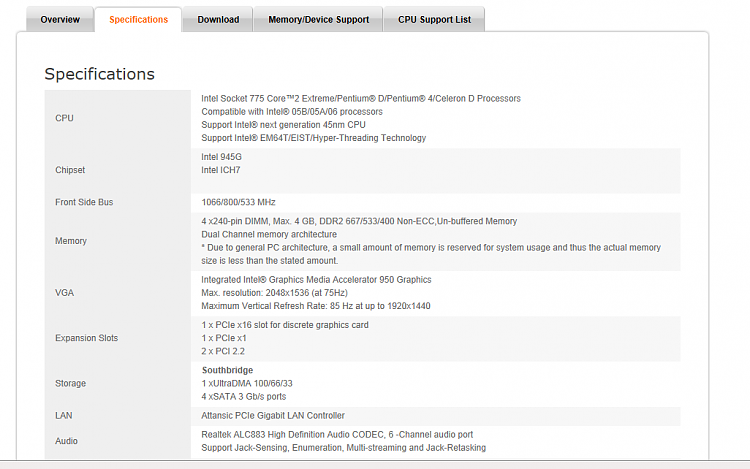The height and width of the screenshot is (469, 750).
Task: Click the 'Due to general PC architecture' note
Action: pyautogui.click(x=431, y=254)
